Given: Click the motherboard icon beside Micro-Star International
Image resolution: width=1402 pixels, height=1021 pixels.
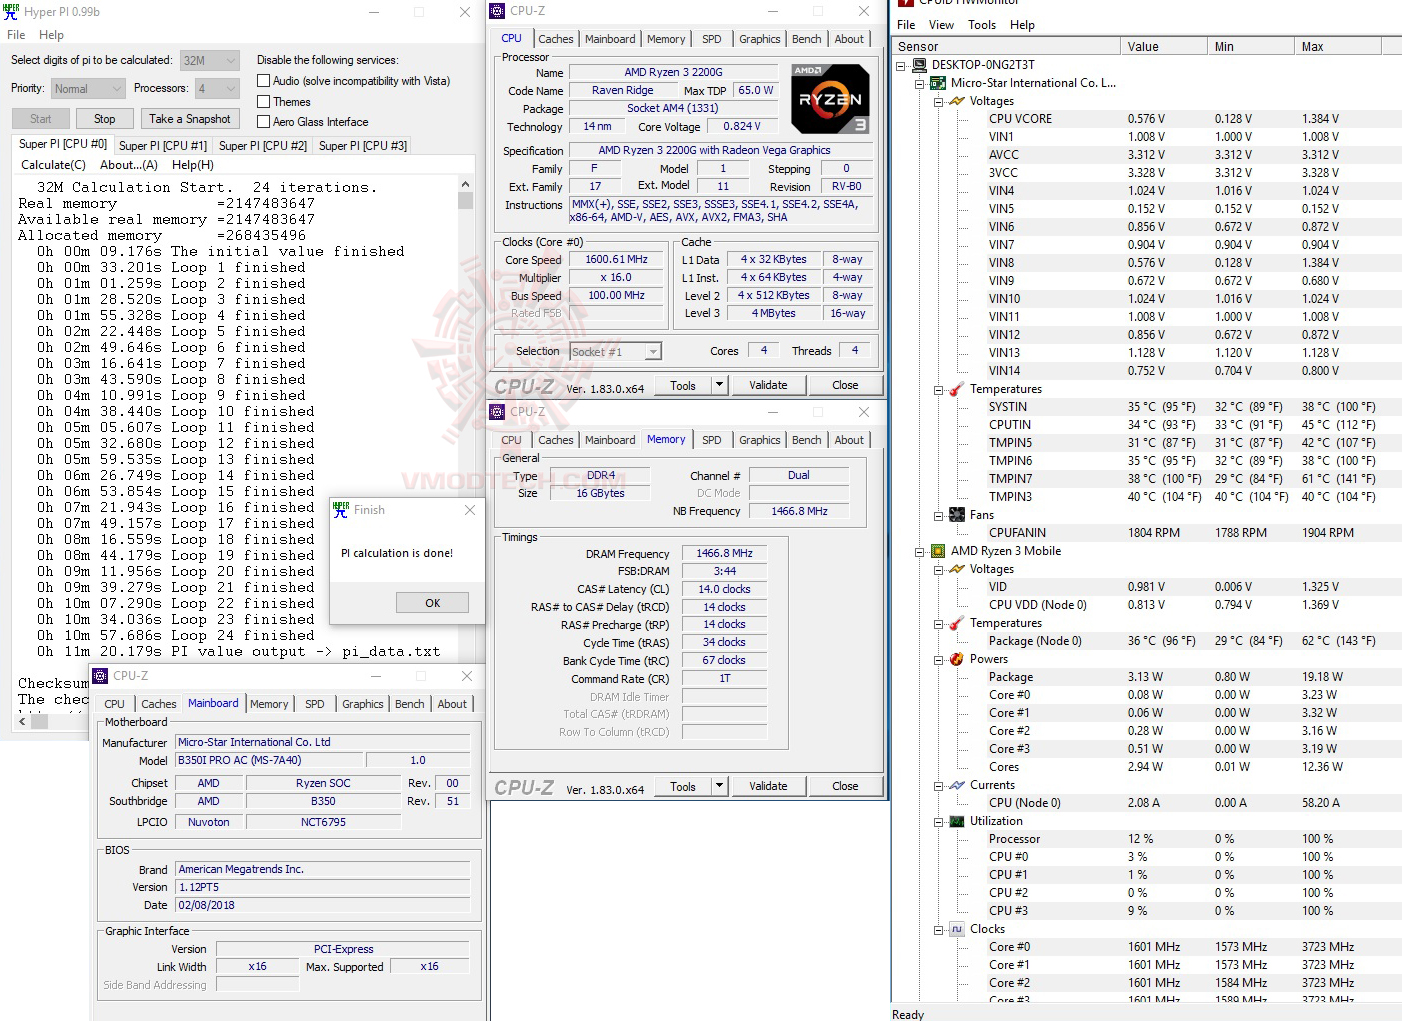Looking at the screenshot, I should (x=938, y=83).
